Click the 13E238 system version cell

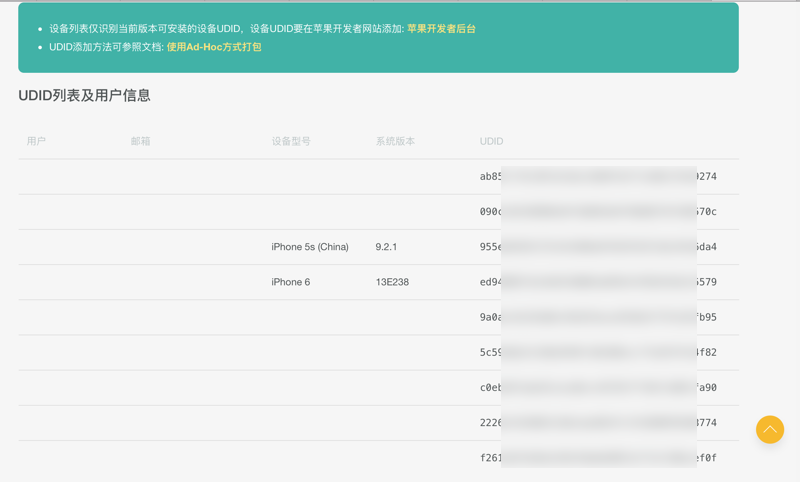pos(392,282)
